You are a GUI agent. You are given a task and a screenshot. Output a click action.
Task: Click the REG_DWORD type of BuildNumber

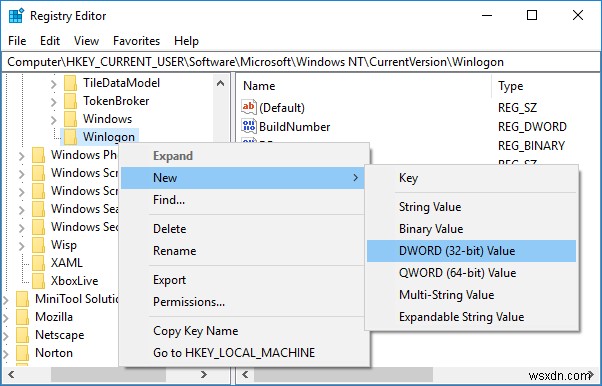pos(532,126)
